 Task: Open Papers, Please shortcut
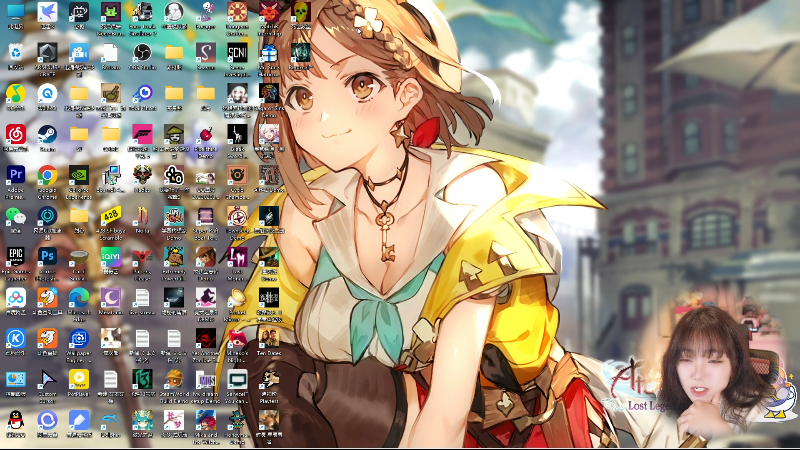pyautogui.click(x=142, y=257)
